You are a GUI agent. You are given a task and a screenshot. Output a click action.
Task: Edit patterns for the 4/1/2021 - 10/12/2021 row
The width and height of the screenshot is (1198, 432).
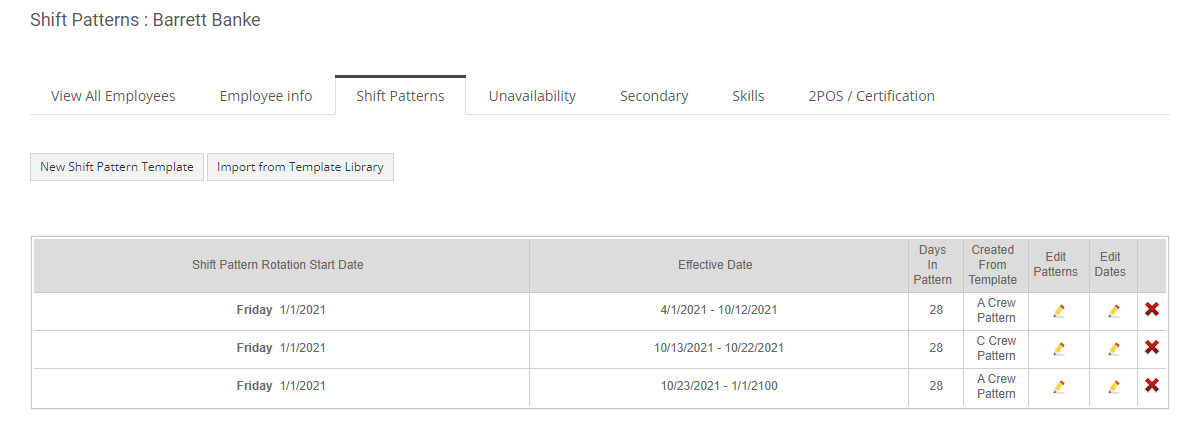(x=1058, y=310)
